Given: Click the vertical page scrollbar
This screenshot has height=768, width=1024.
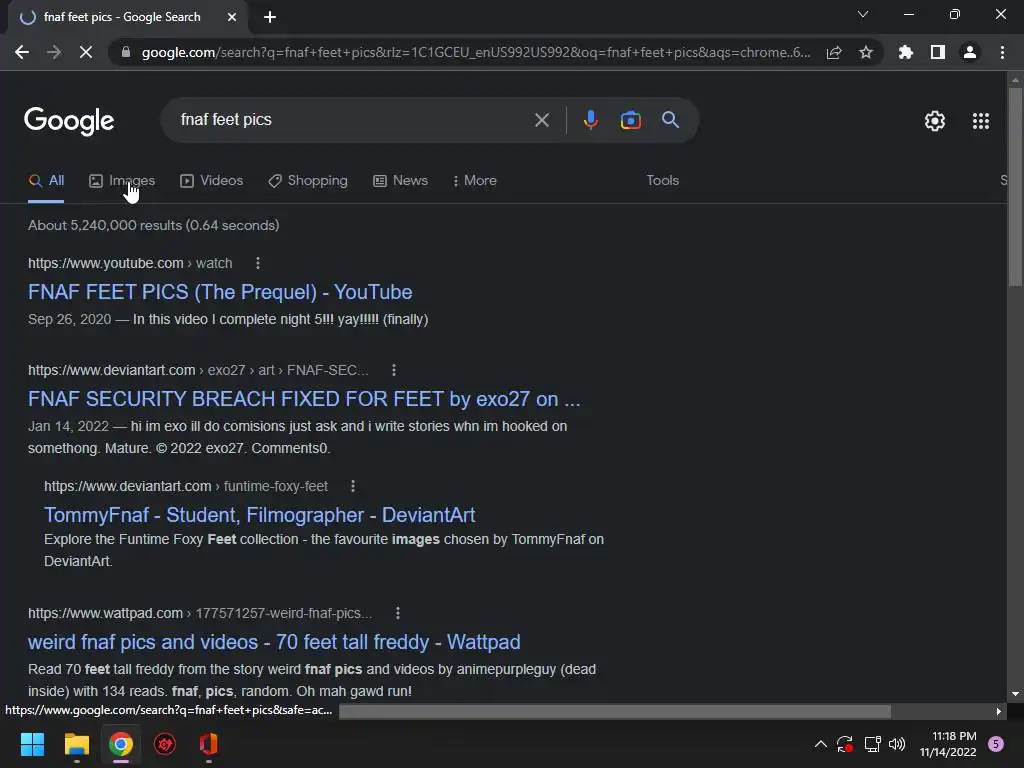Looking at the screenshot, I should [x=1015, y=186].
